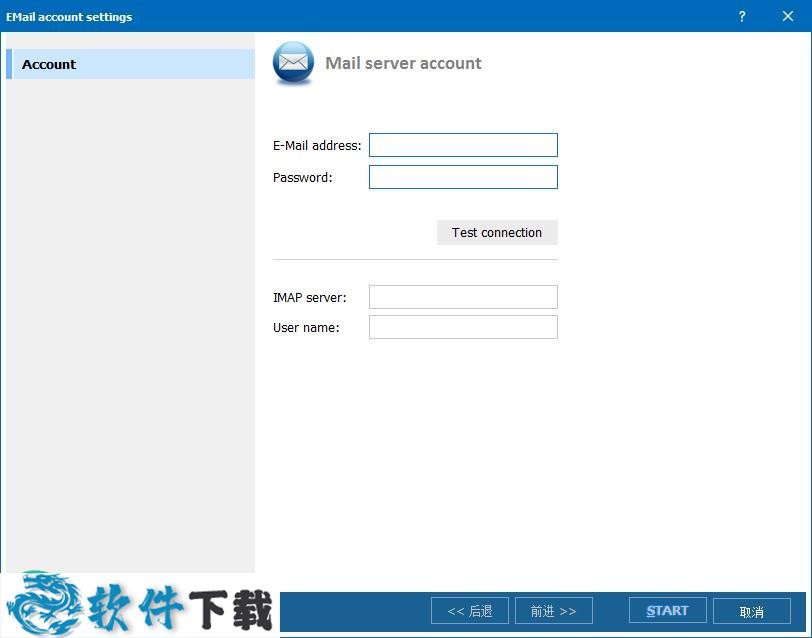This screenshot has width=812, height=638.
Task: Click the Mail server account heading
Action: click(x=403, y=63)
